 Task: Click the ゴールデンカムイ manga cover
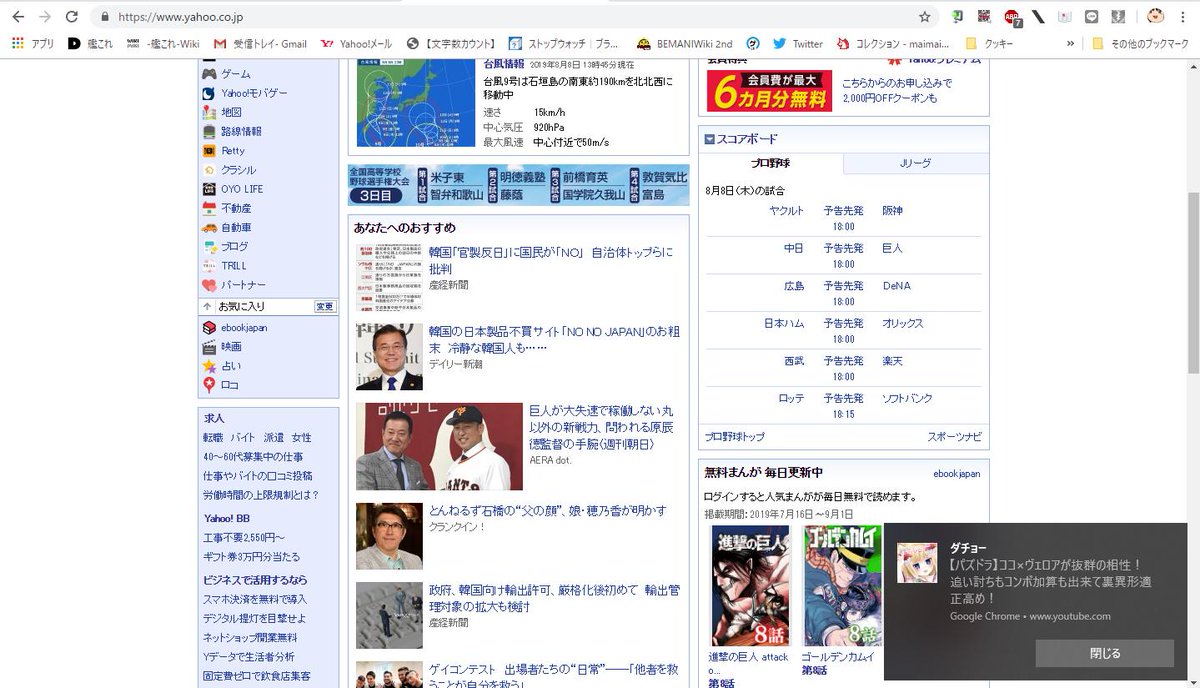(841, 585)
